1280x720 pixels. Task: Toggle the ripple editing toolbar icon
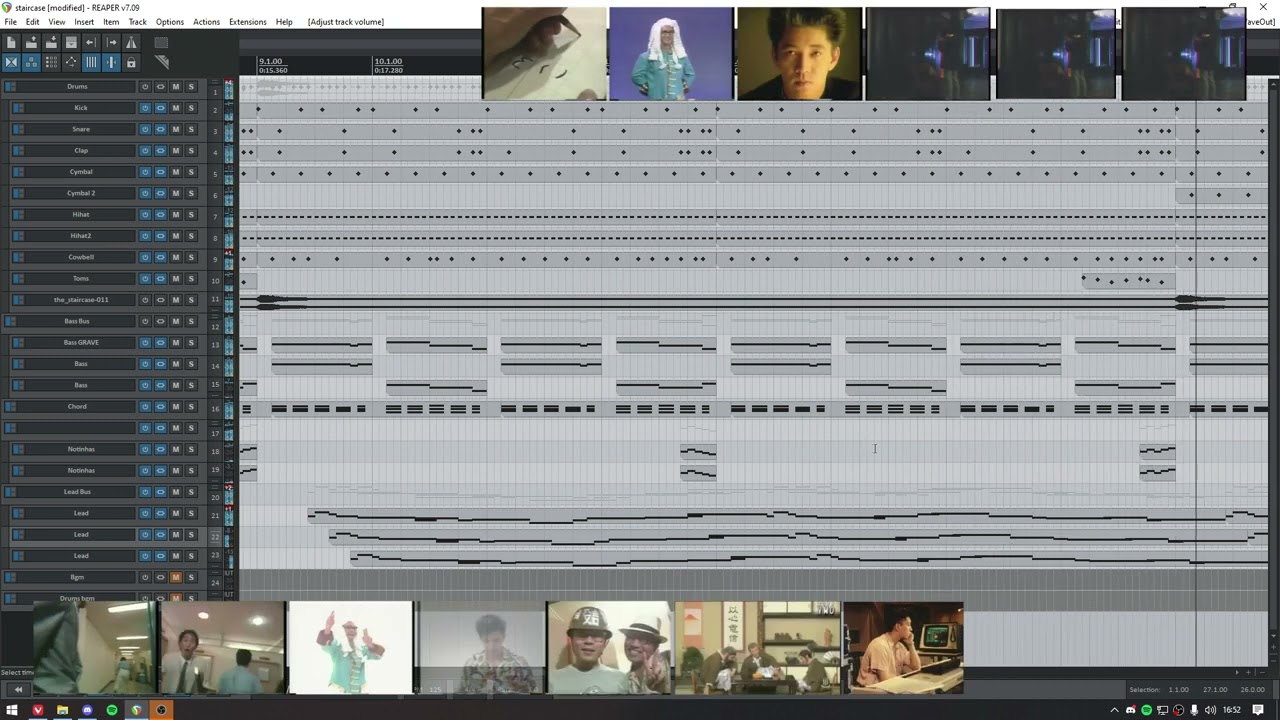(51, 62)
